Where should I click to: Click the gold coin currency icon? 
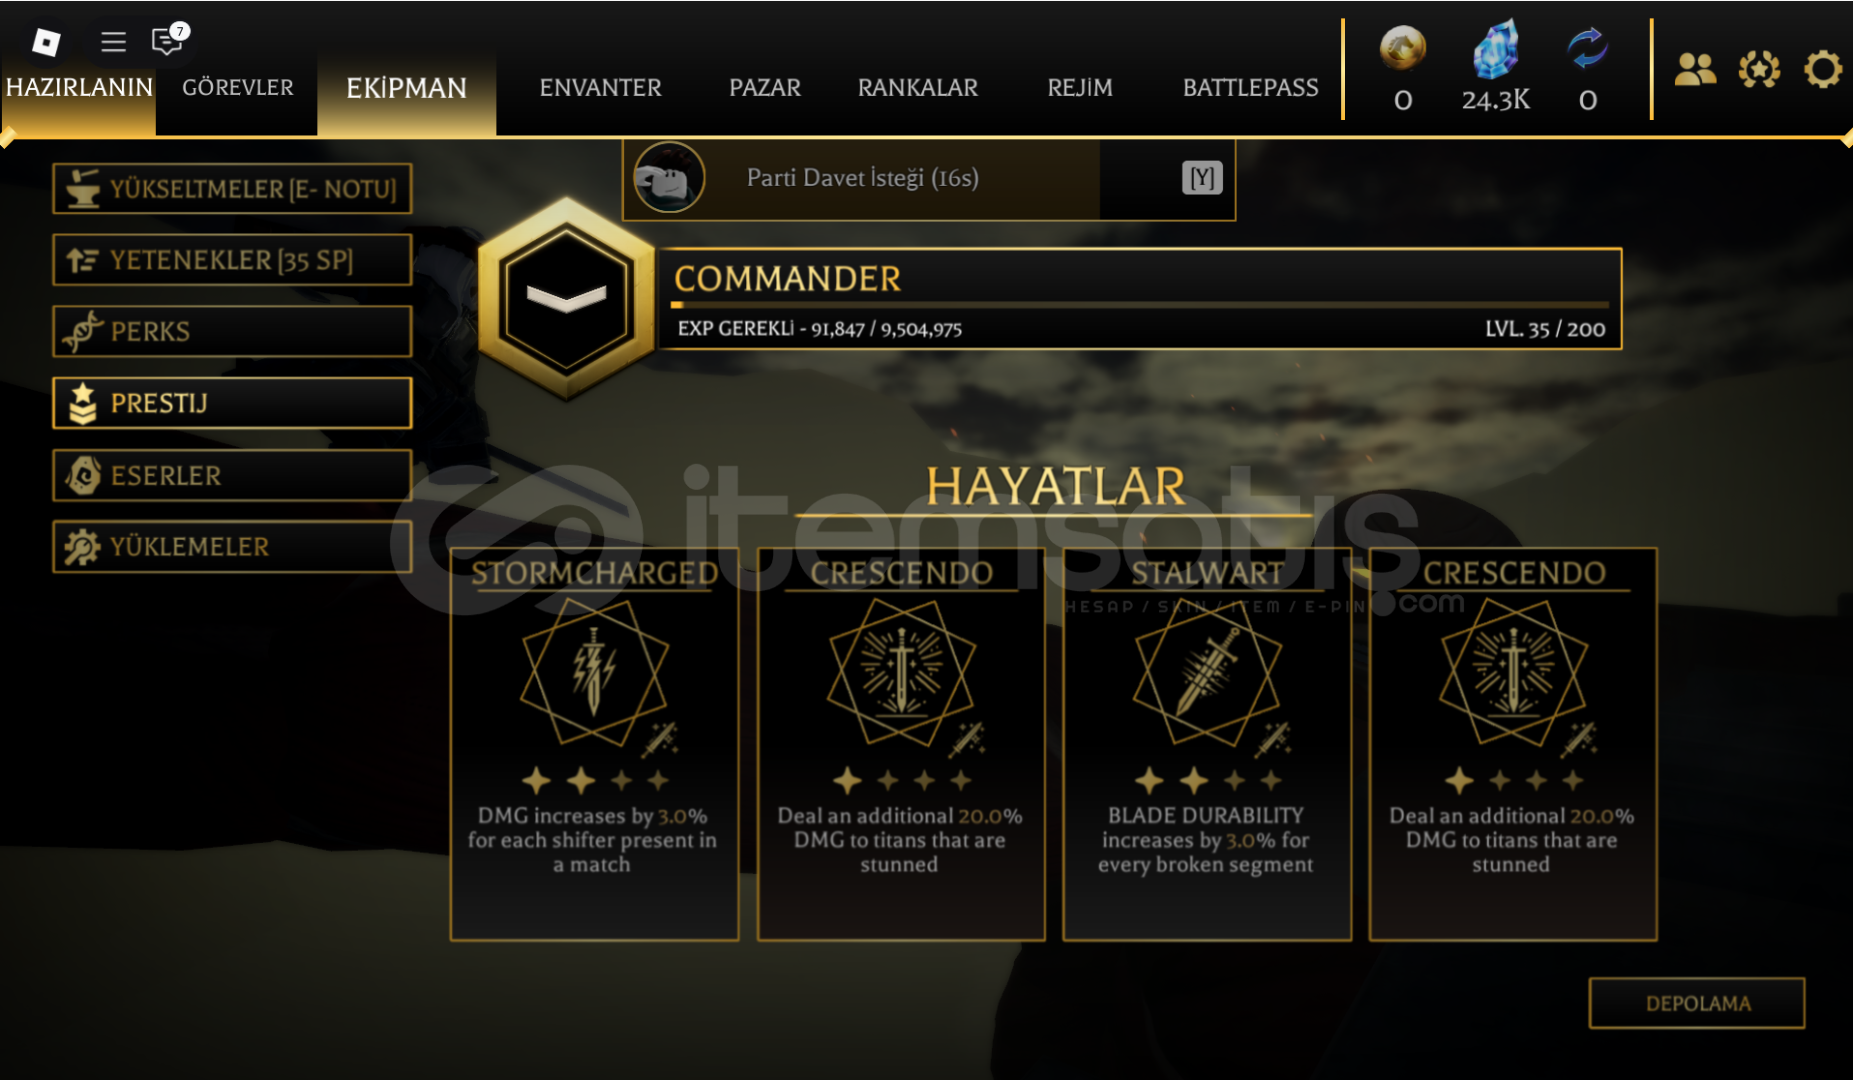[x=1402, y=48]
